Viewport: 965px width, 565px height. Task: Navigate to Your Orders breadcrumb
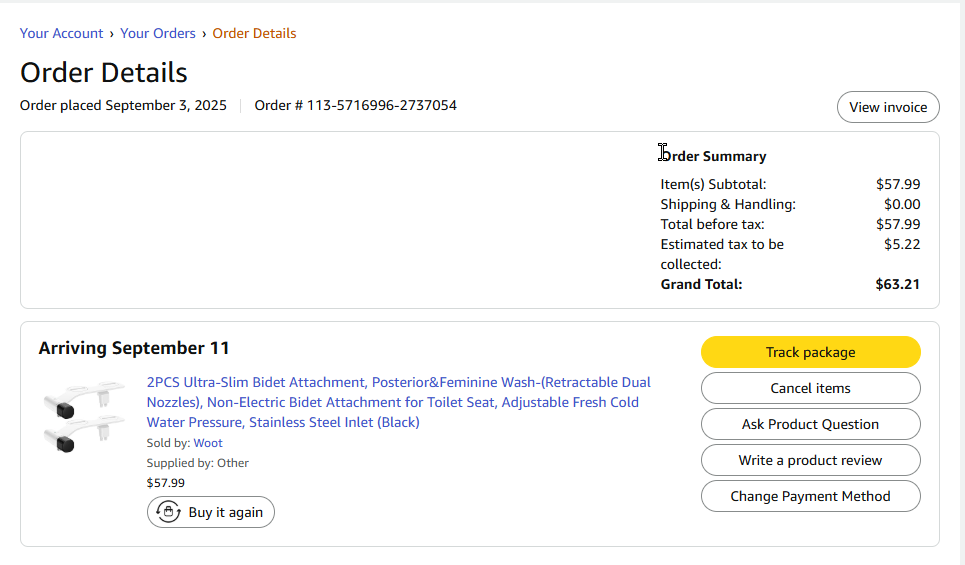click(158, 33)
